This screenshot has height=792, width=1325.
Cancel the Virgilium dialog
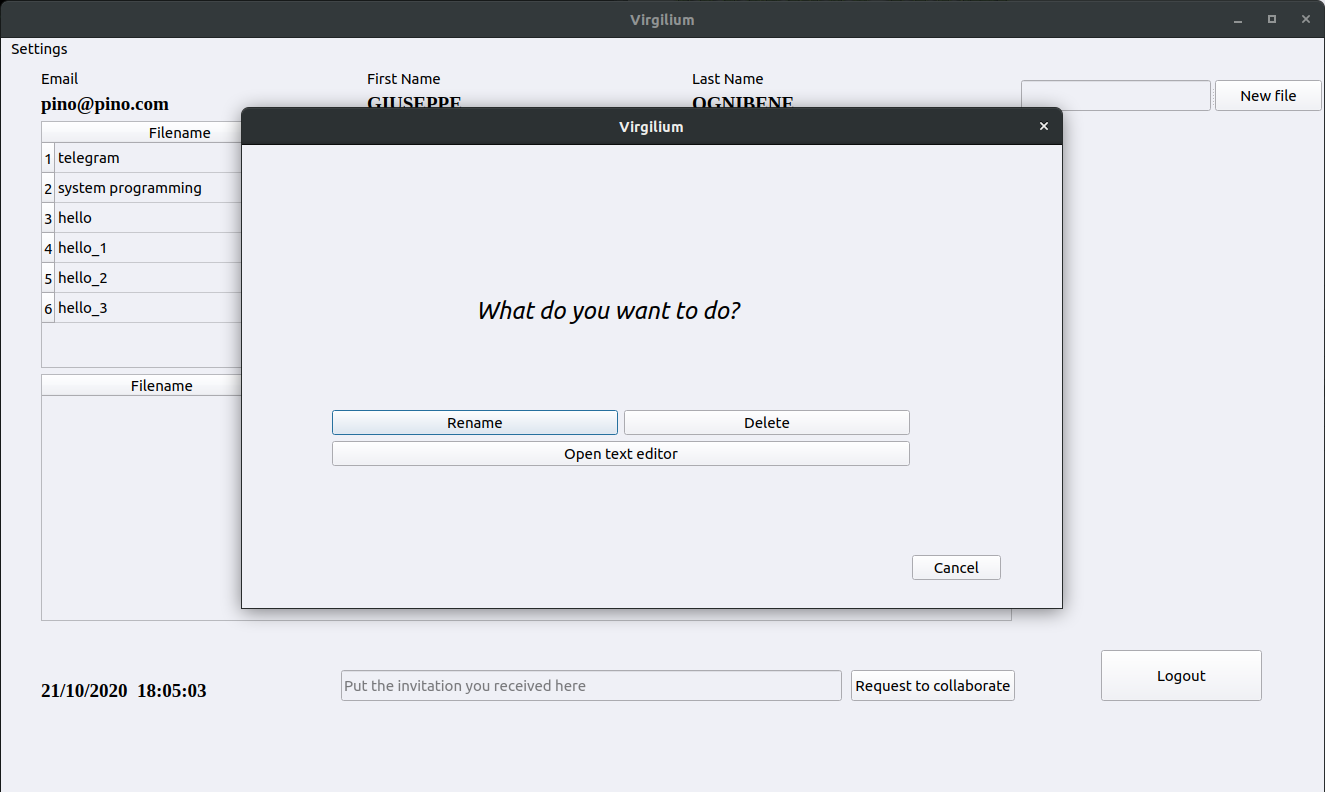[956, 568]
